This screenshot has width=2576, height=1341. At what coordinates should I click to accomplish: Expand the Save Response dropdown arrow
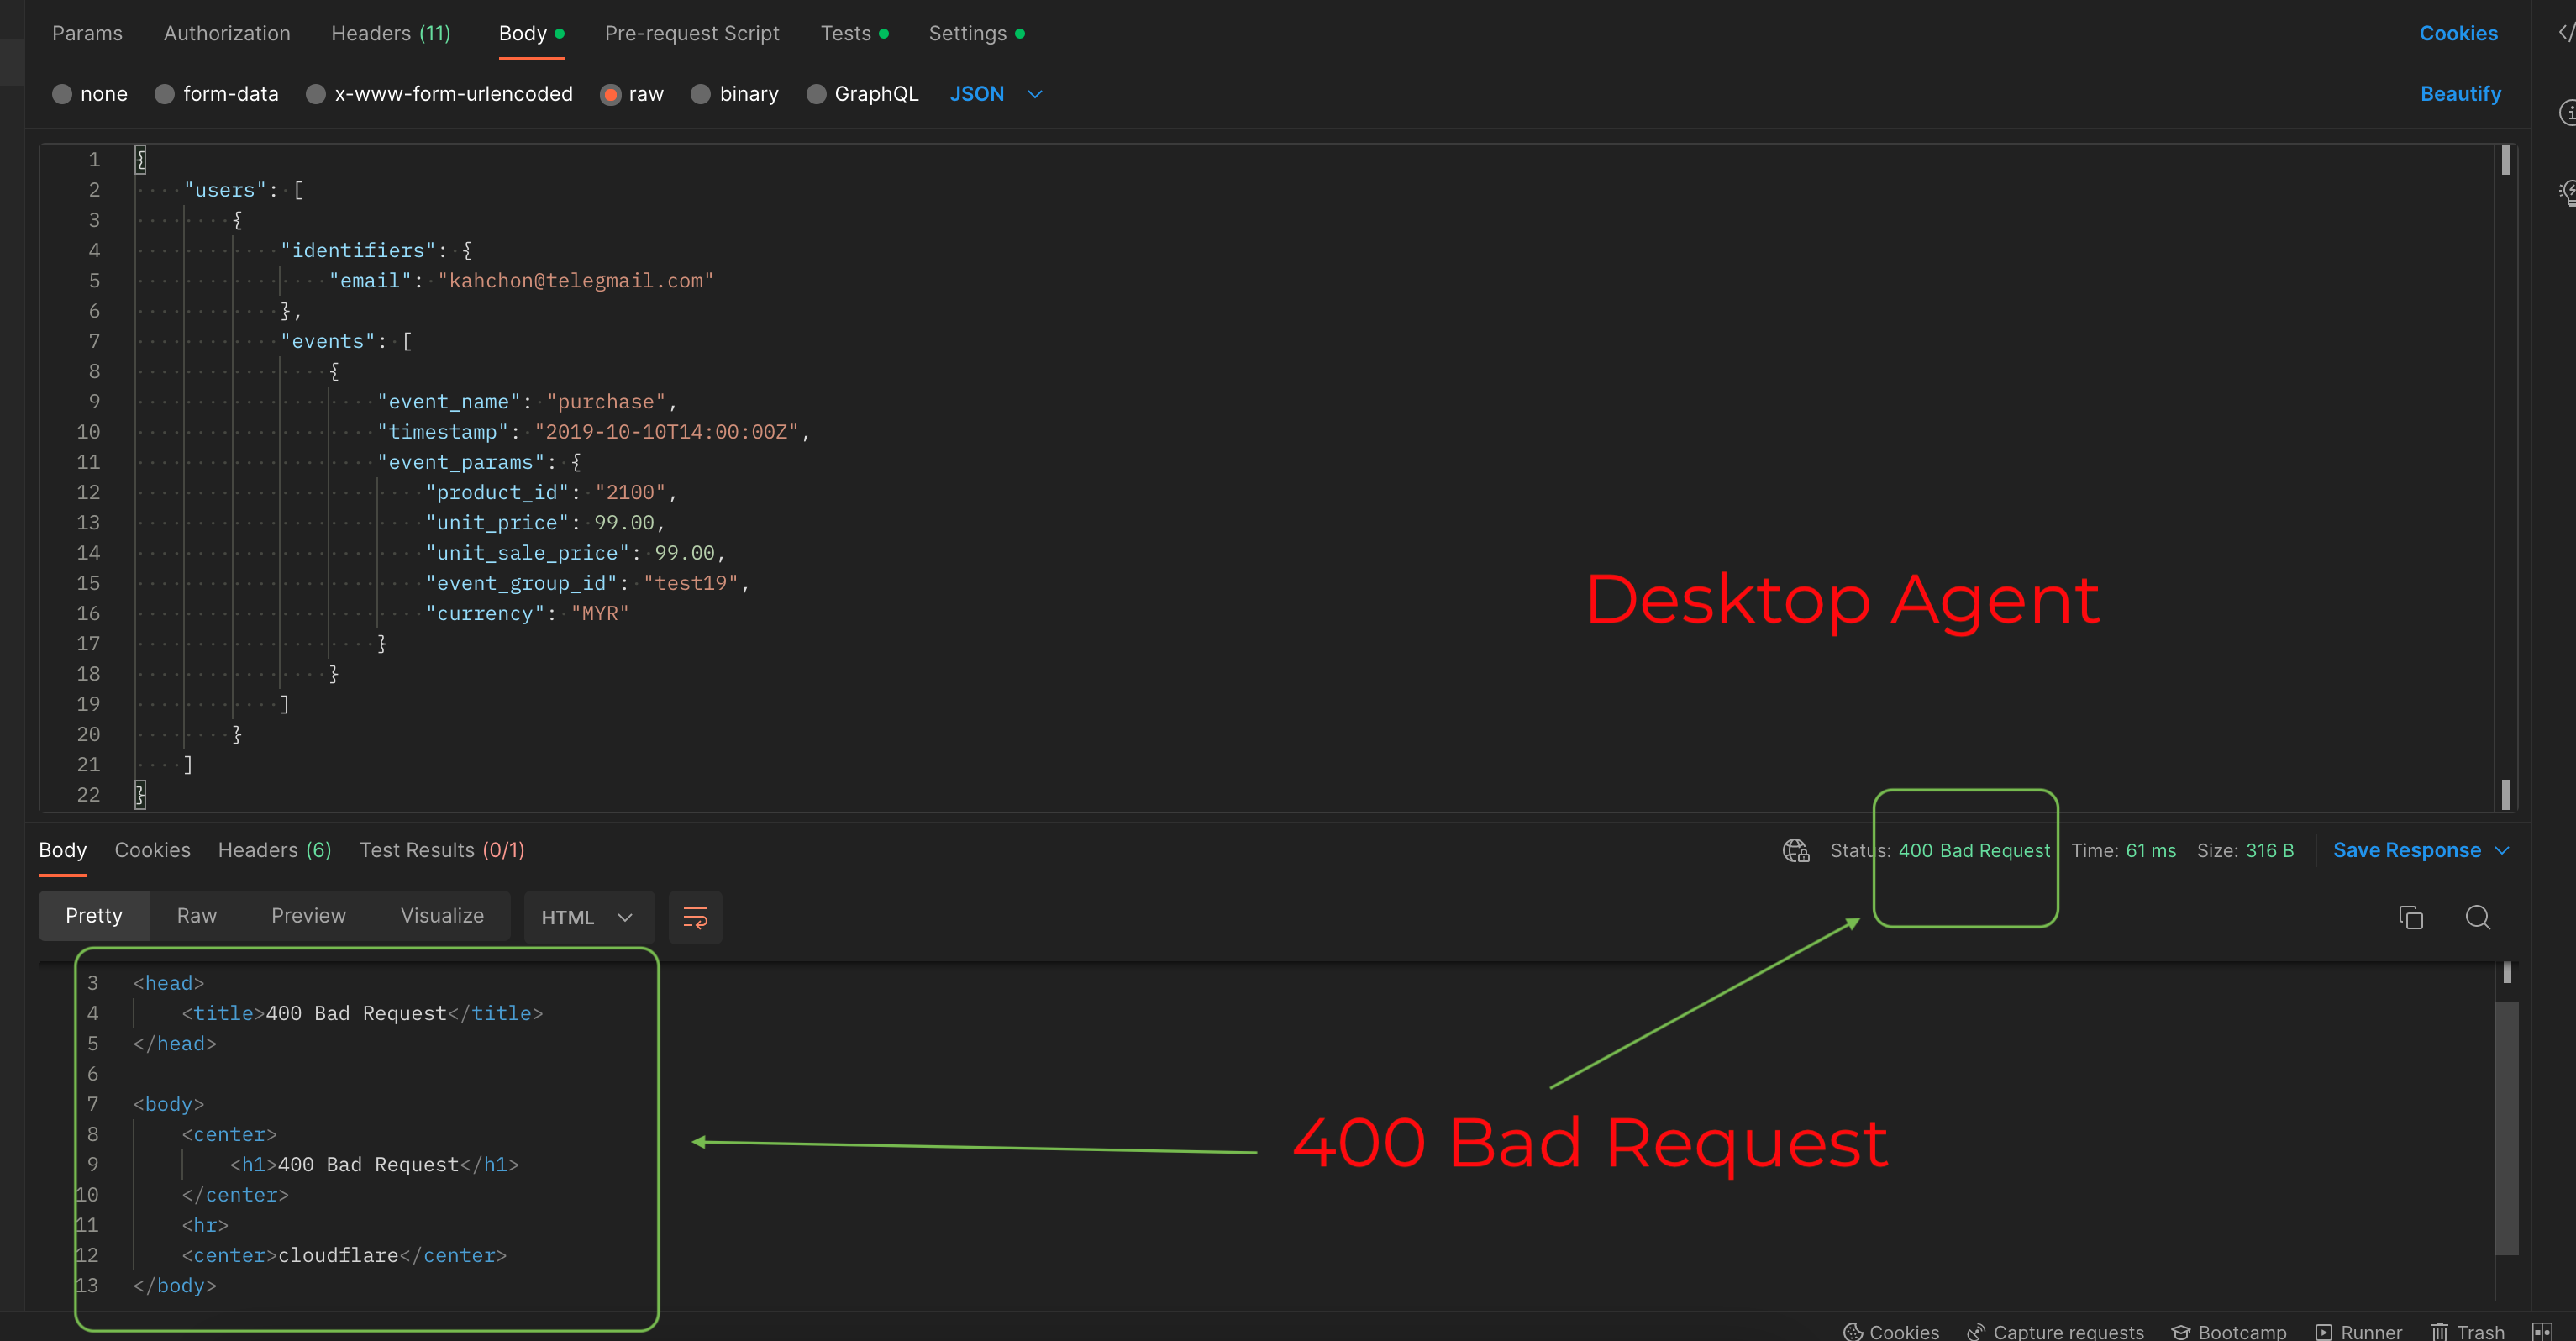2502,850
